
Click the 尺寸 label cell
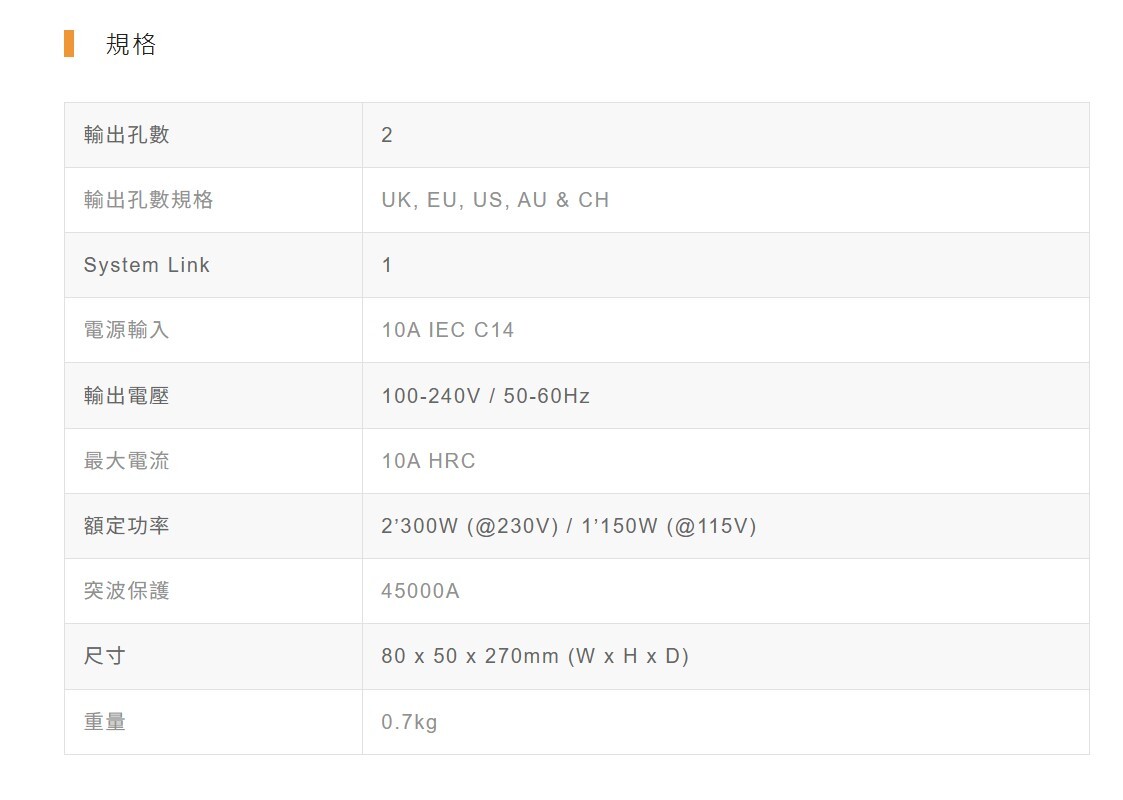(105, 656)
